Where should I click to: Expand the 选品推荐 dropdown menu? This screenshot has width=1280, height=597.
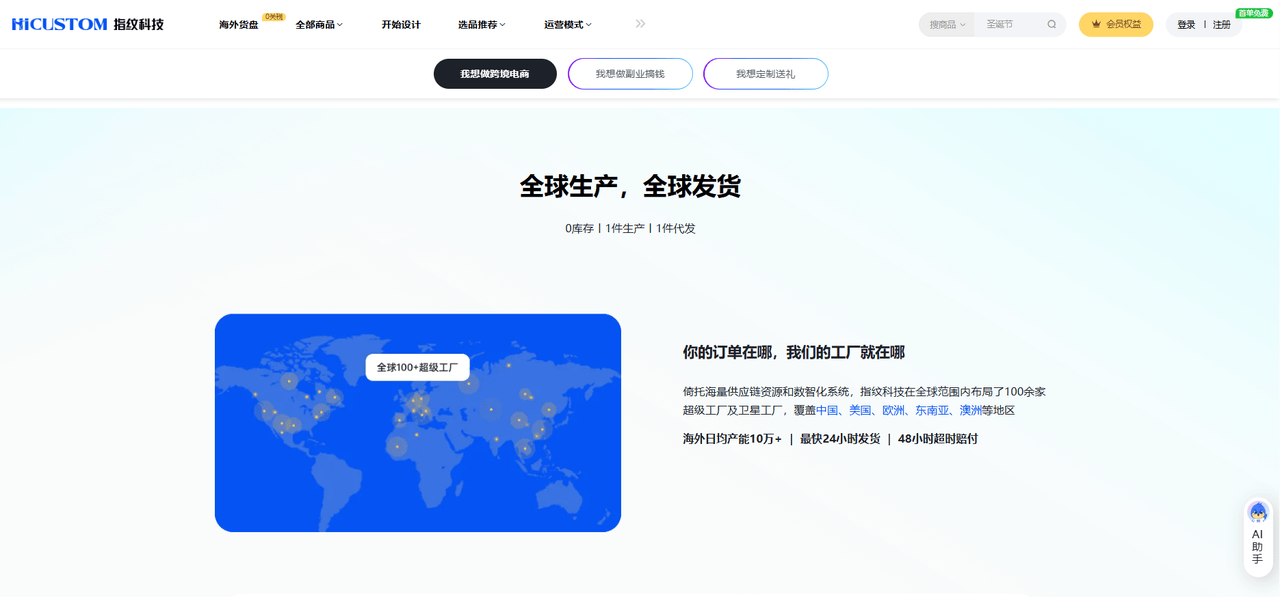(481, 25)
